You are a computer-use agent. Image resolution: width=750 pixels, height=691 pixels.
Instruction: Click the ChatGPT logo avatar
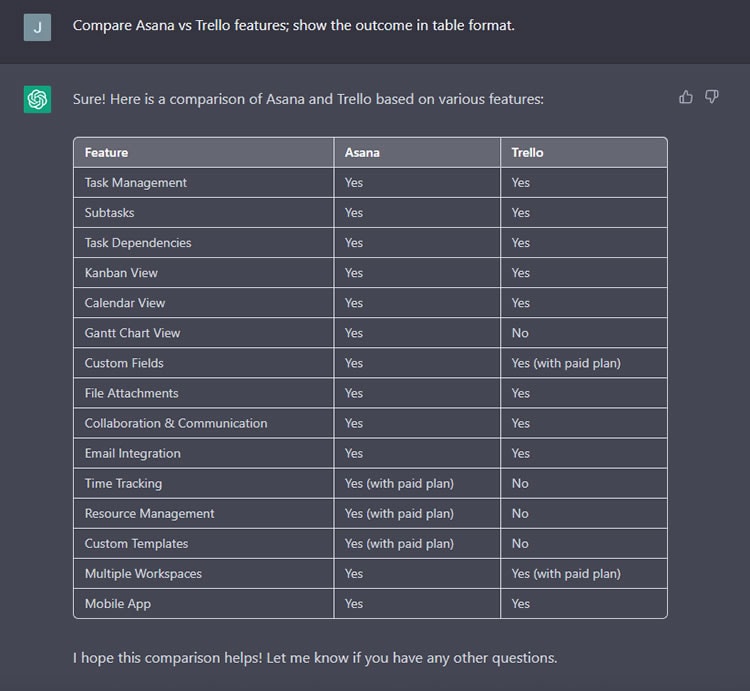point(37,99)
